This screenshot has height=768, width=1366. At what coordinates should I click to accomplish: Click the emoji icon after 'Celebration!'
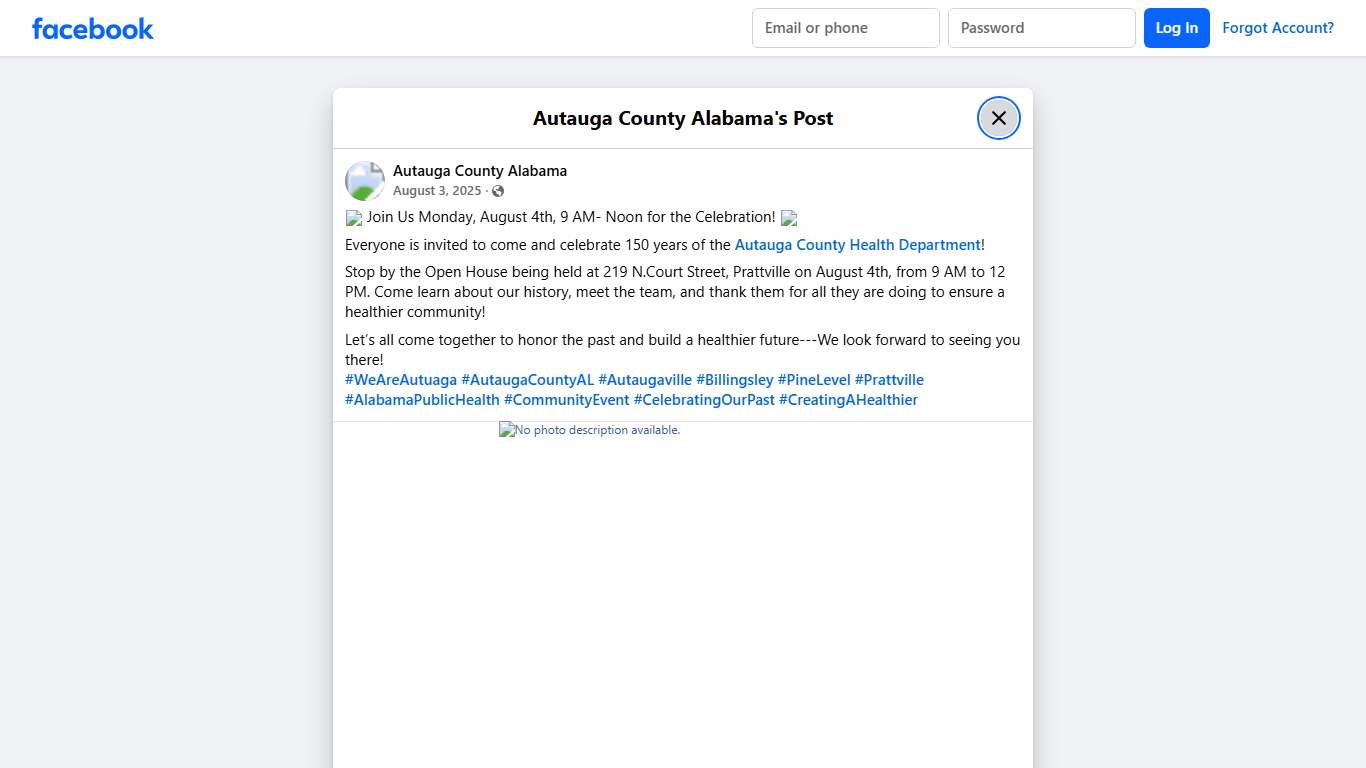(789, 218)
